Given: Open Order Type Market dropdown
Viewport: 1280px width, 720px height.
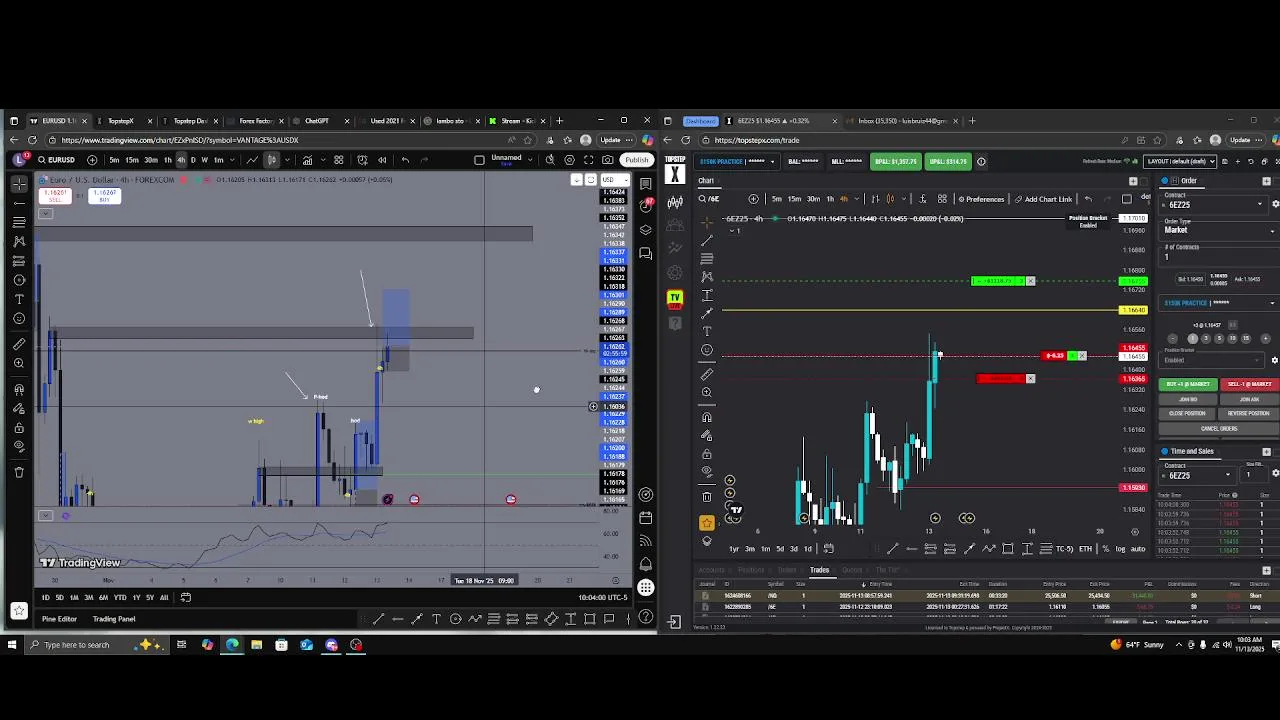Looking at the screenshot, I should tap(1218, 229).
